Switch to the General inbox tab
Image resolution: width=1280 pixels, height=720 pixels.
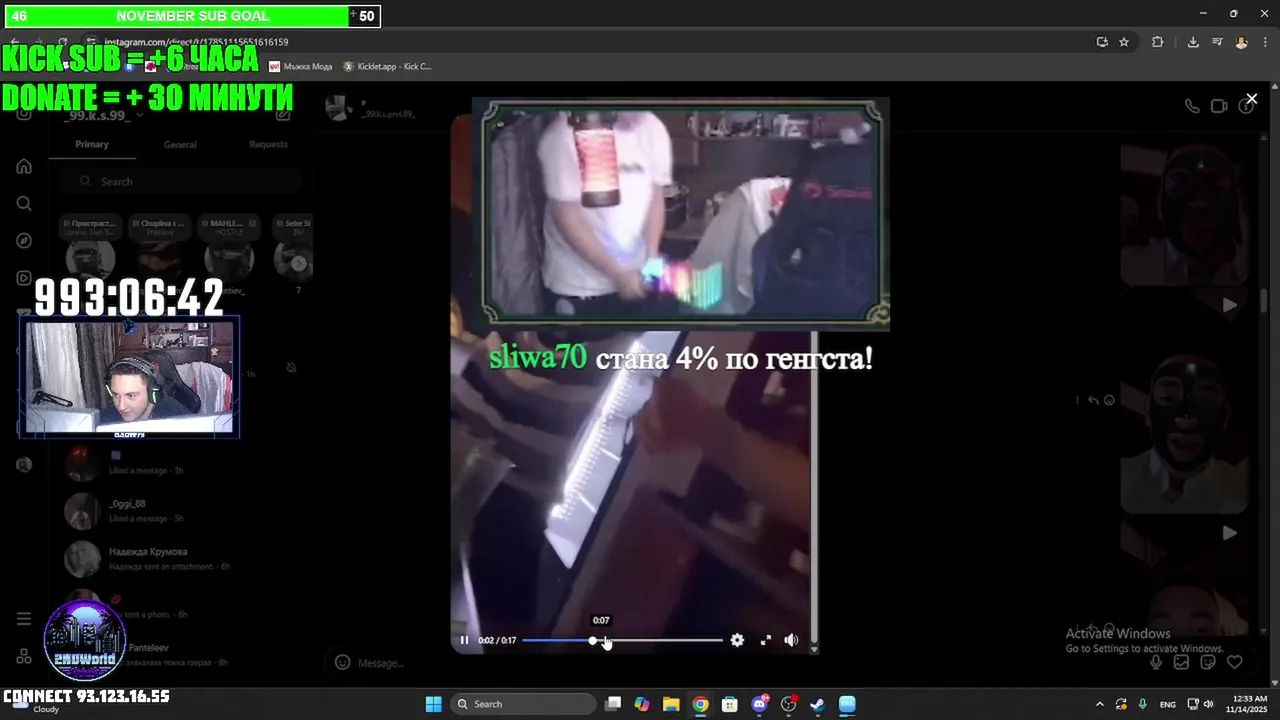click(180, 144)
